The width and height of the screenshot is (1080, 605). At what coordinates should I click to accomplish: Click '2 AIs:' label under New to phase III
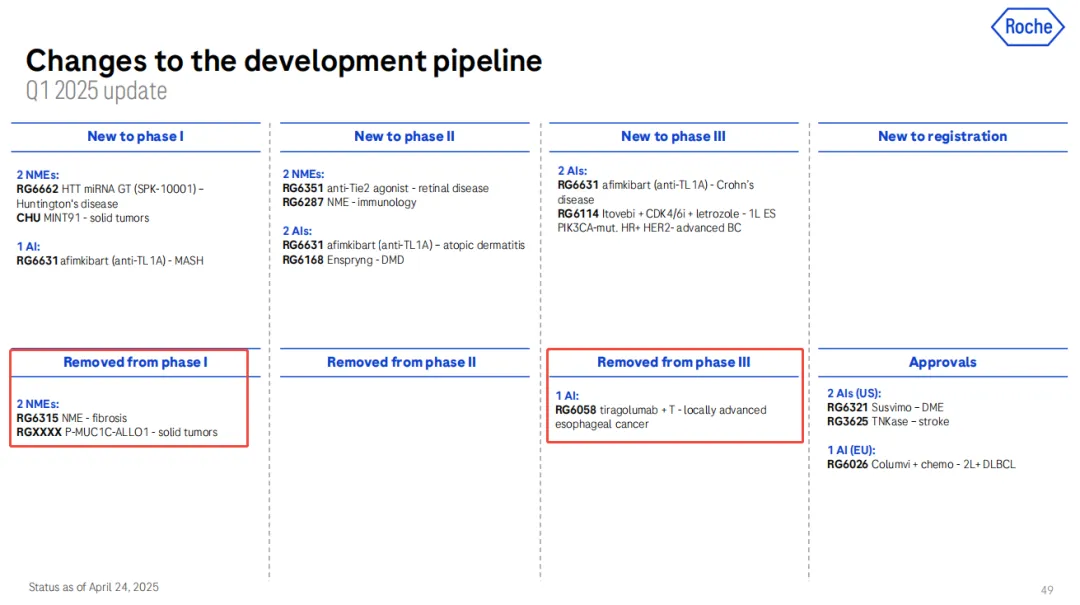572,171
